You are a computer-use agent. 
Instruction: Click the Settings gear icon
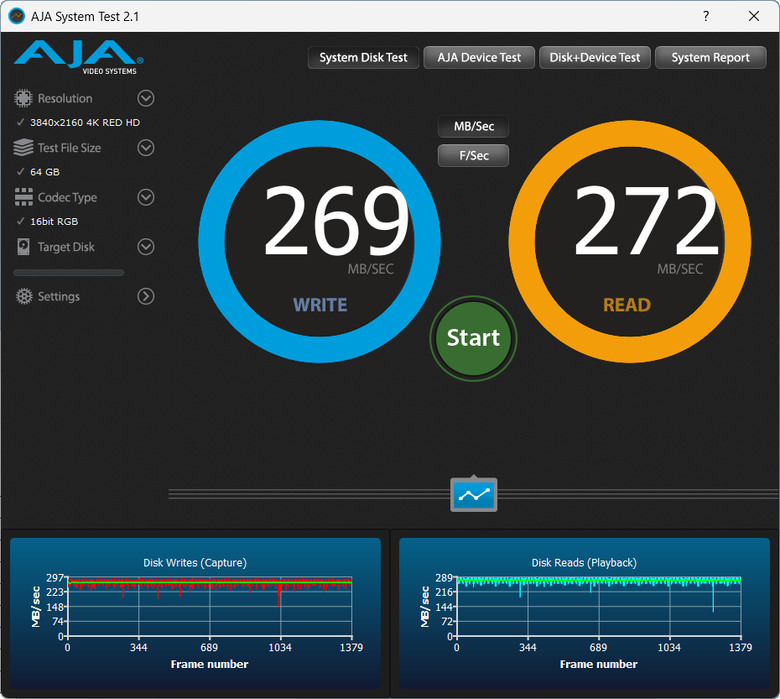tap(24, 297)
